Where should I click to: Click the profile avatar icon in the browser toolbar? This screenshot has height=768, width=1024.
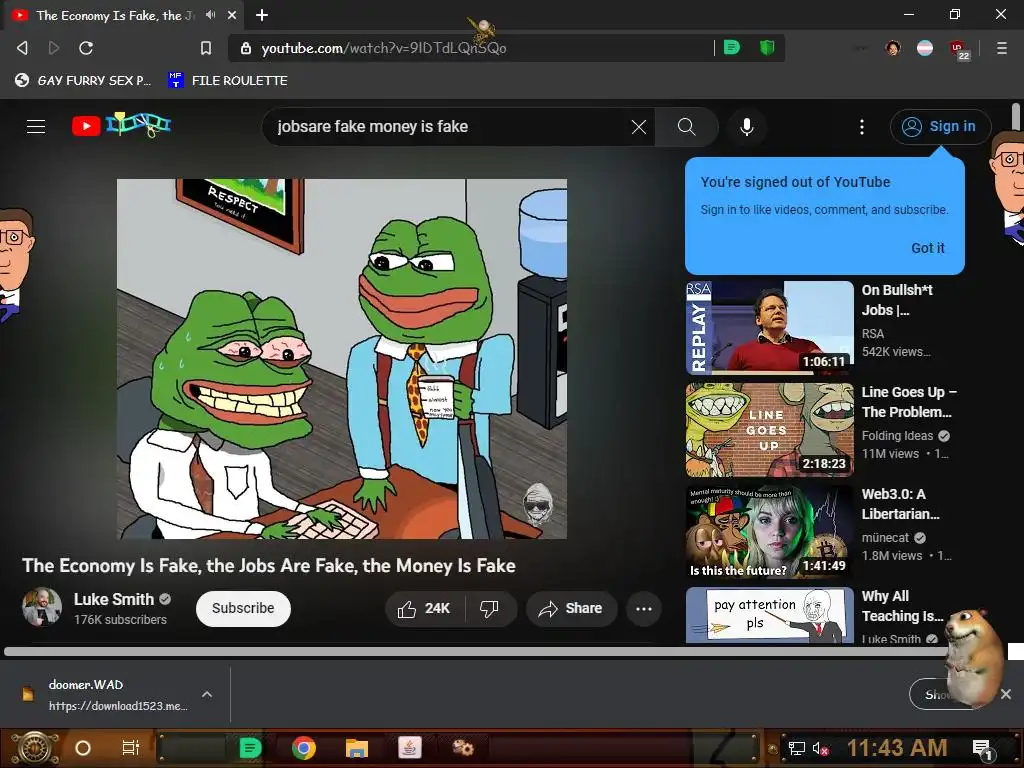pos(893,48)
